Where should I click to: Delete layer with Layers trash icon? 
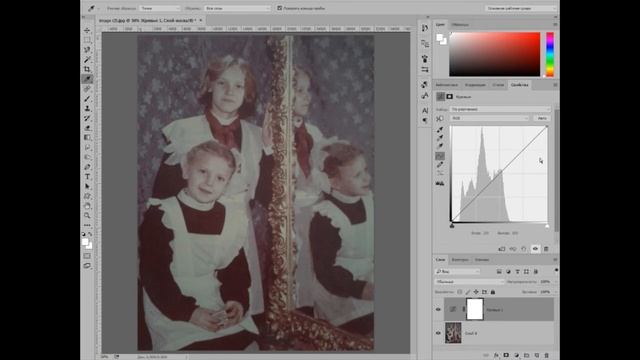pyautogui.click(x=547, y=356)
